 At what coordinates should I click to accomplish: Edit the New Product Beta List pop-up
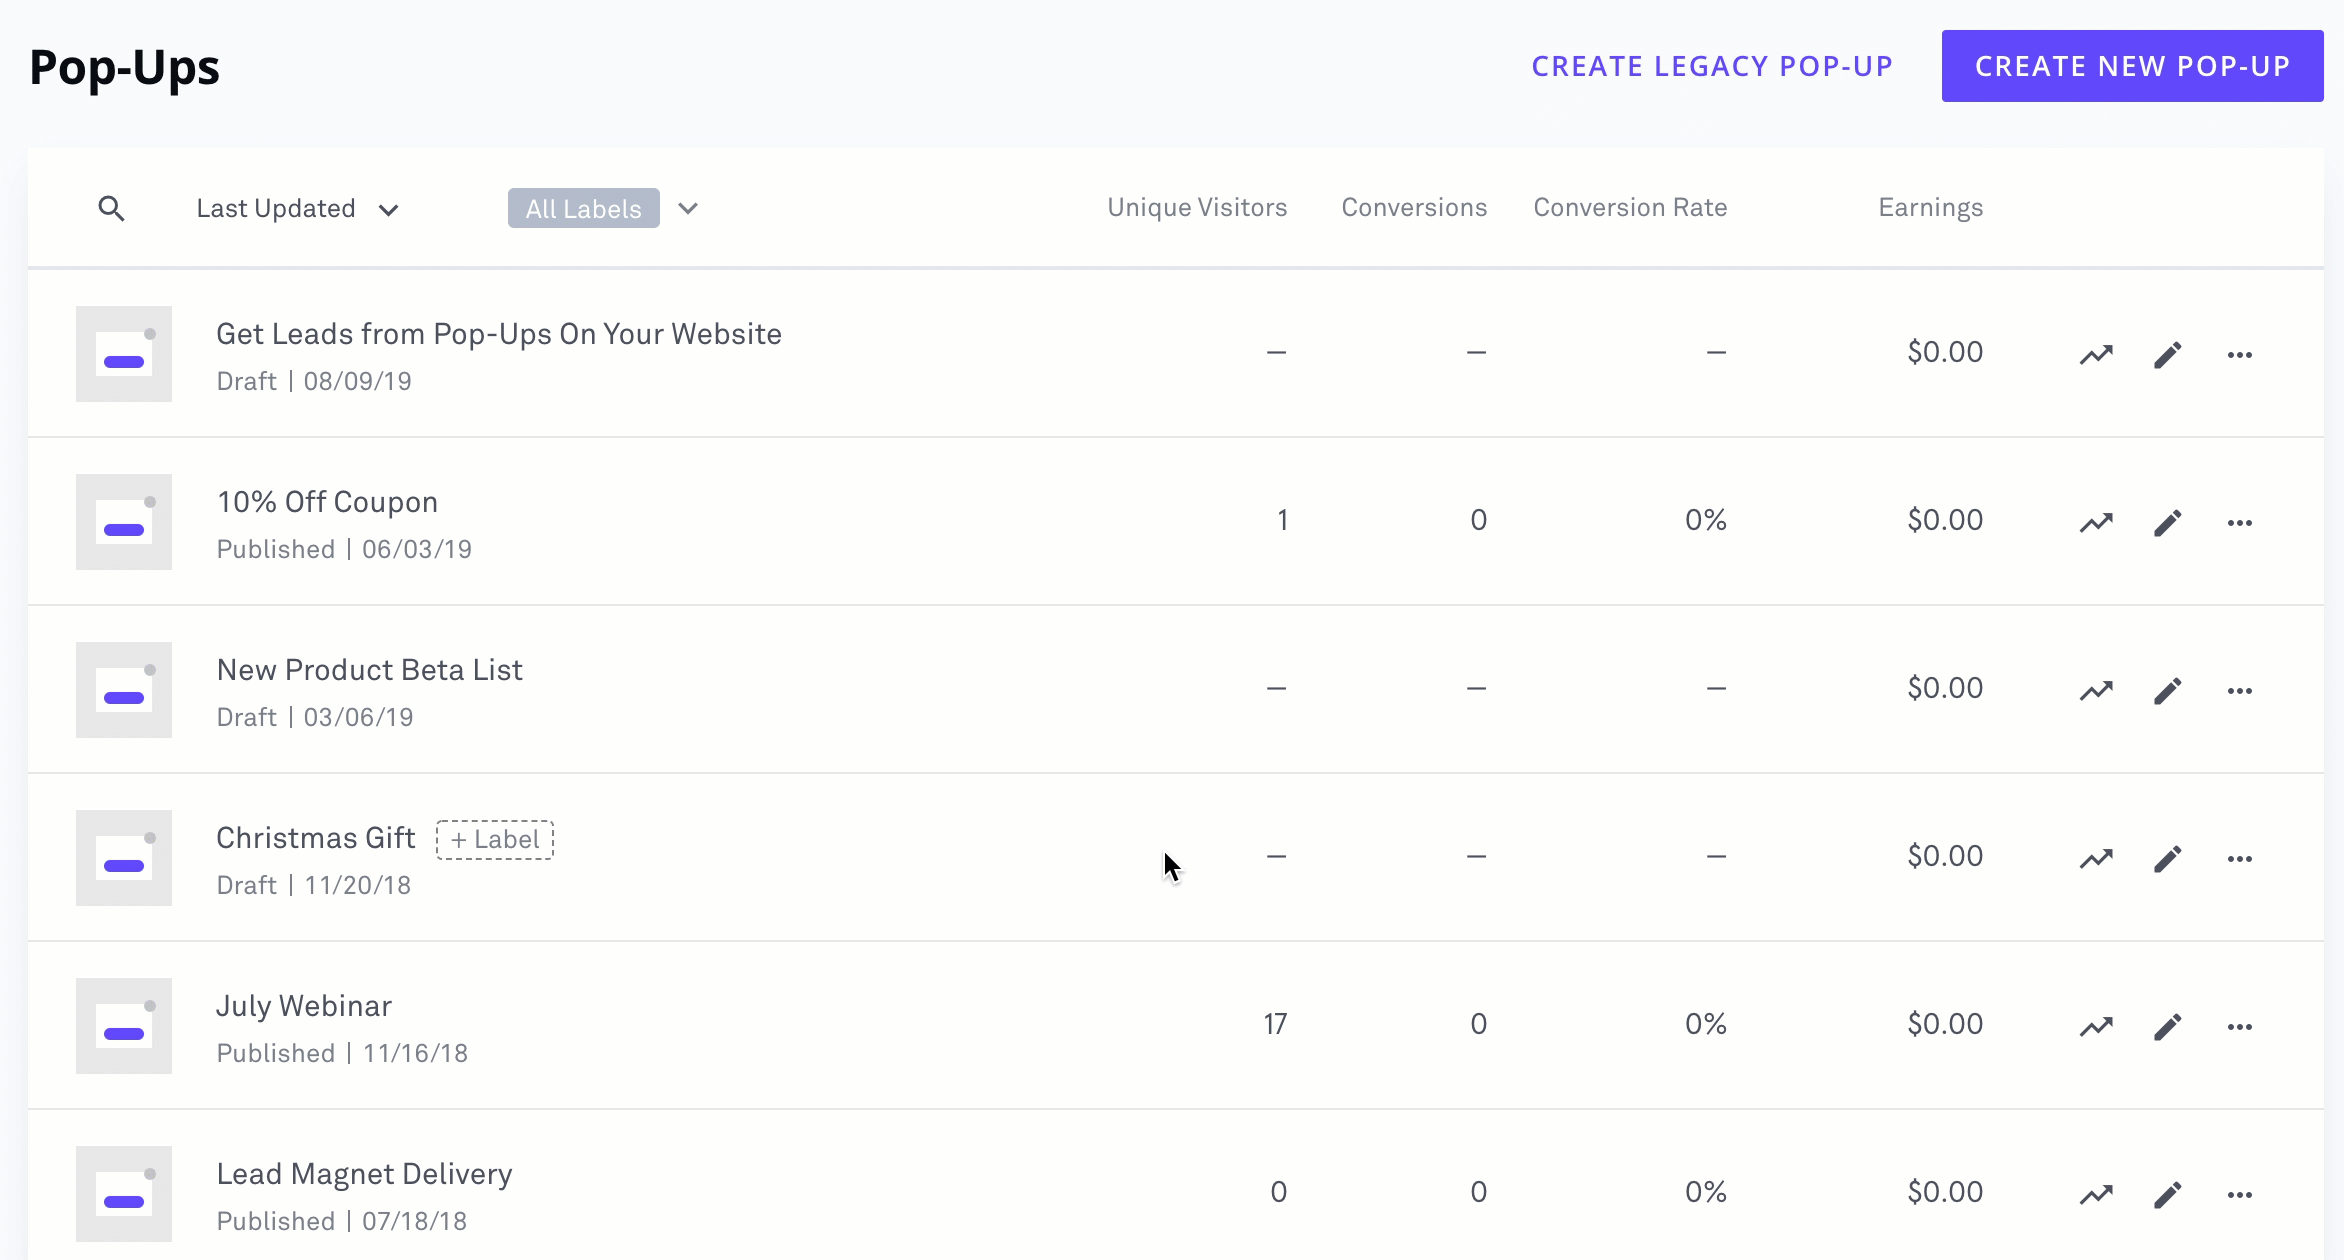tap(2167, 690)
